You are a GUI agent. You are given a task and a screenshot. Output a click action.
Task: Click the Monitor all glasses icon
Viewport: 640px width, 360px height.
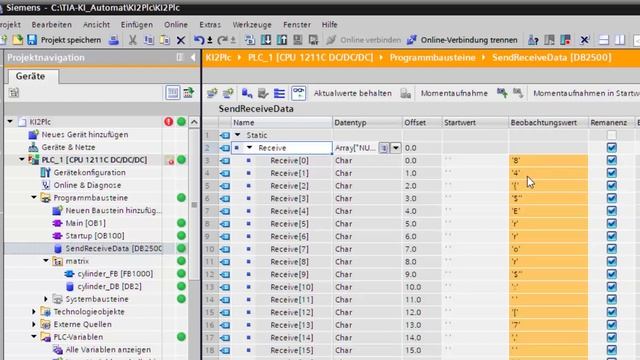tap(298, 93)
